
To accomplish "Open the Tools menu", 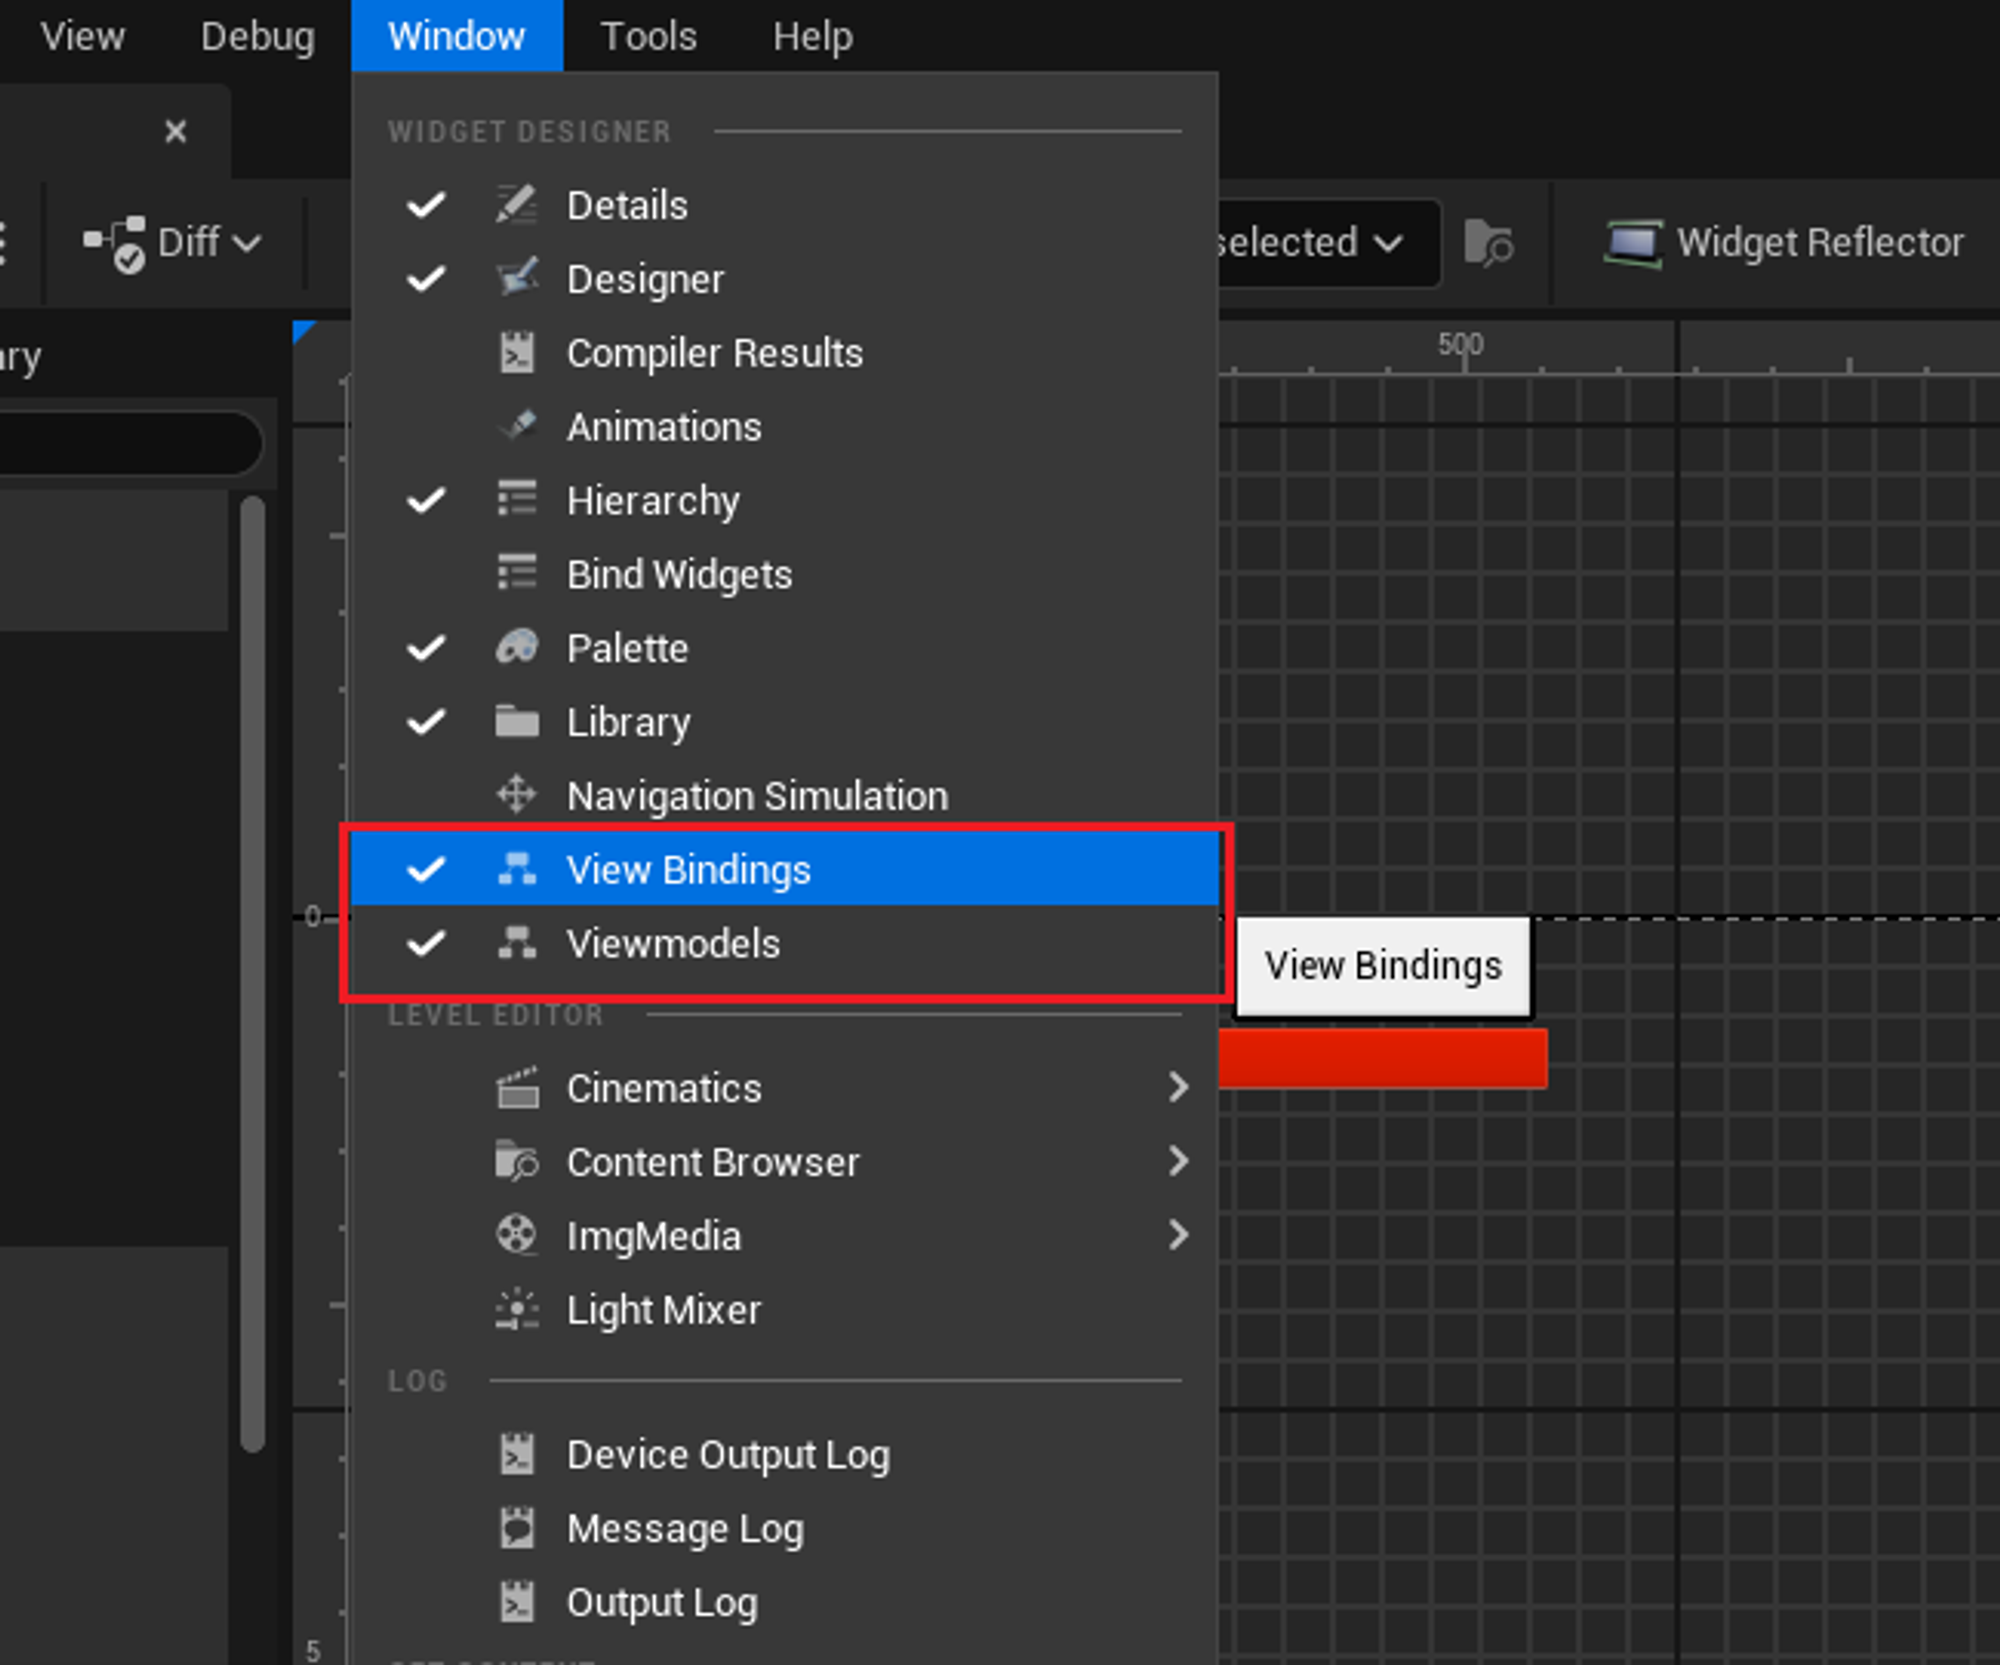I will (648, 37).
